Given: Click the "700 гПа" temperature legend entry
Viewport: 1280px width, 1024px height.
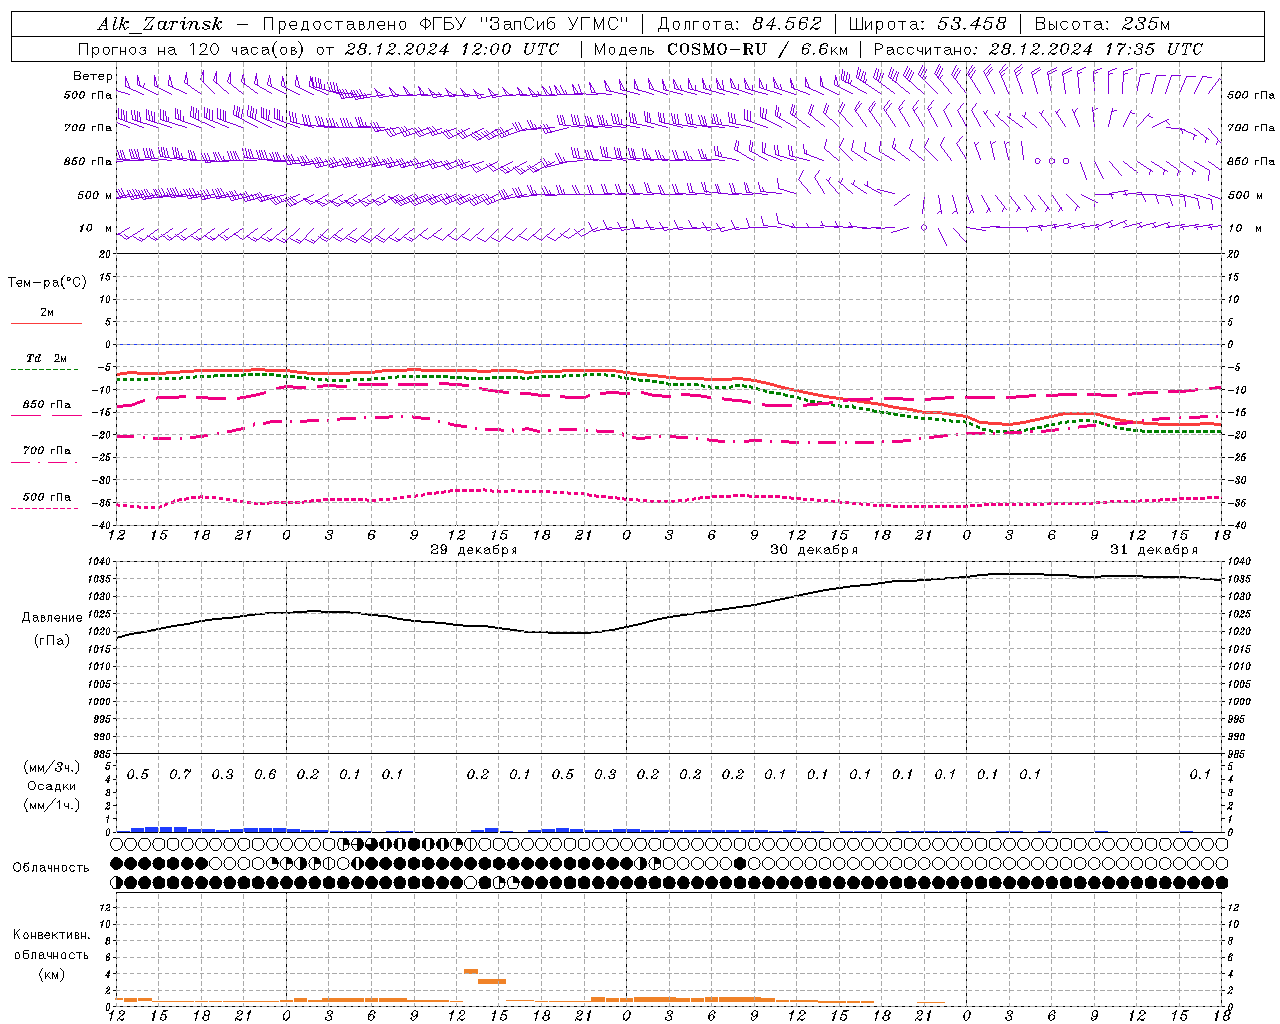Looking at the screenshot, I should click(47, 451).
